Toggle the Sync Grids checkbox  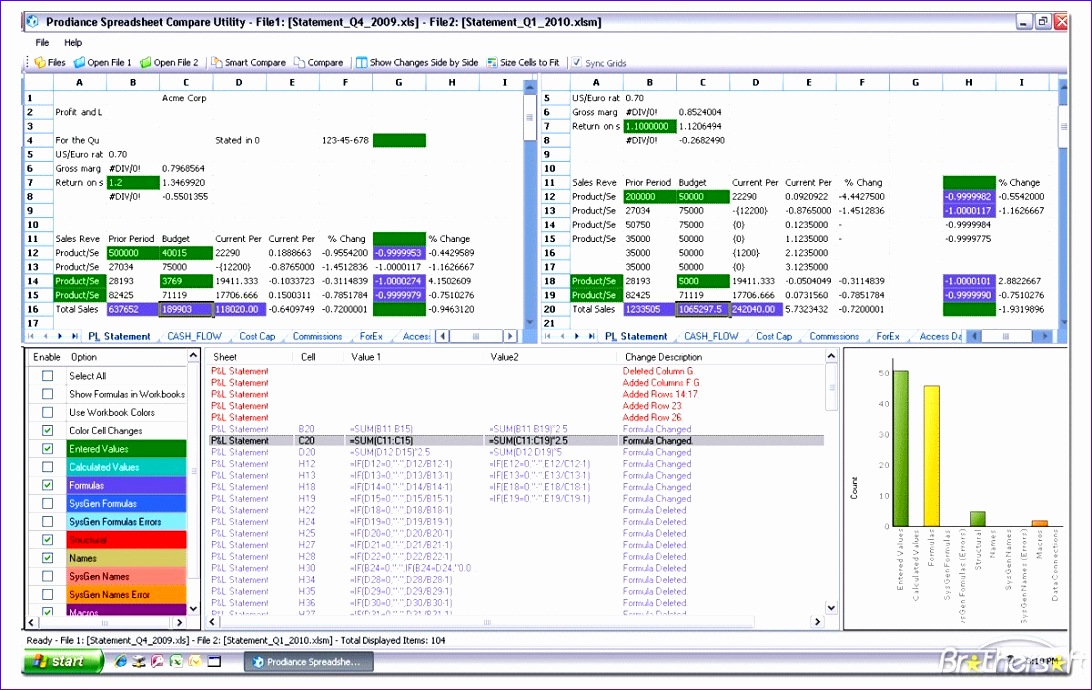tap(576, 62)
